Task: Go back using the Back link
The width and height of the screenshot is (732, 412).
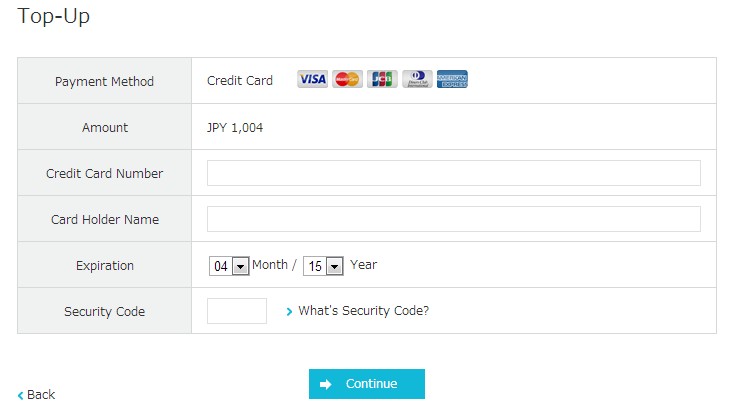Action: [x=41, y=395]
